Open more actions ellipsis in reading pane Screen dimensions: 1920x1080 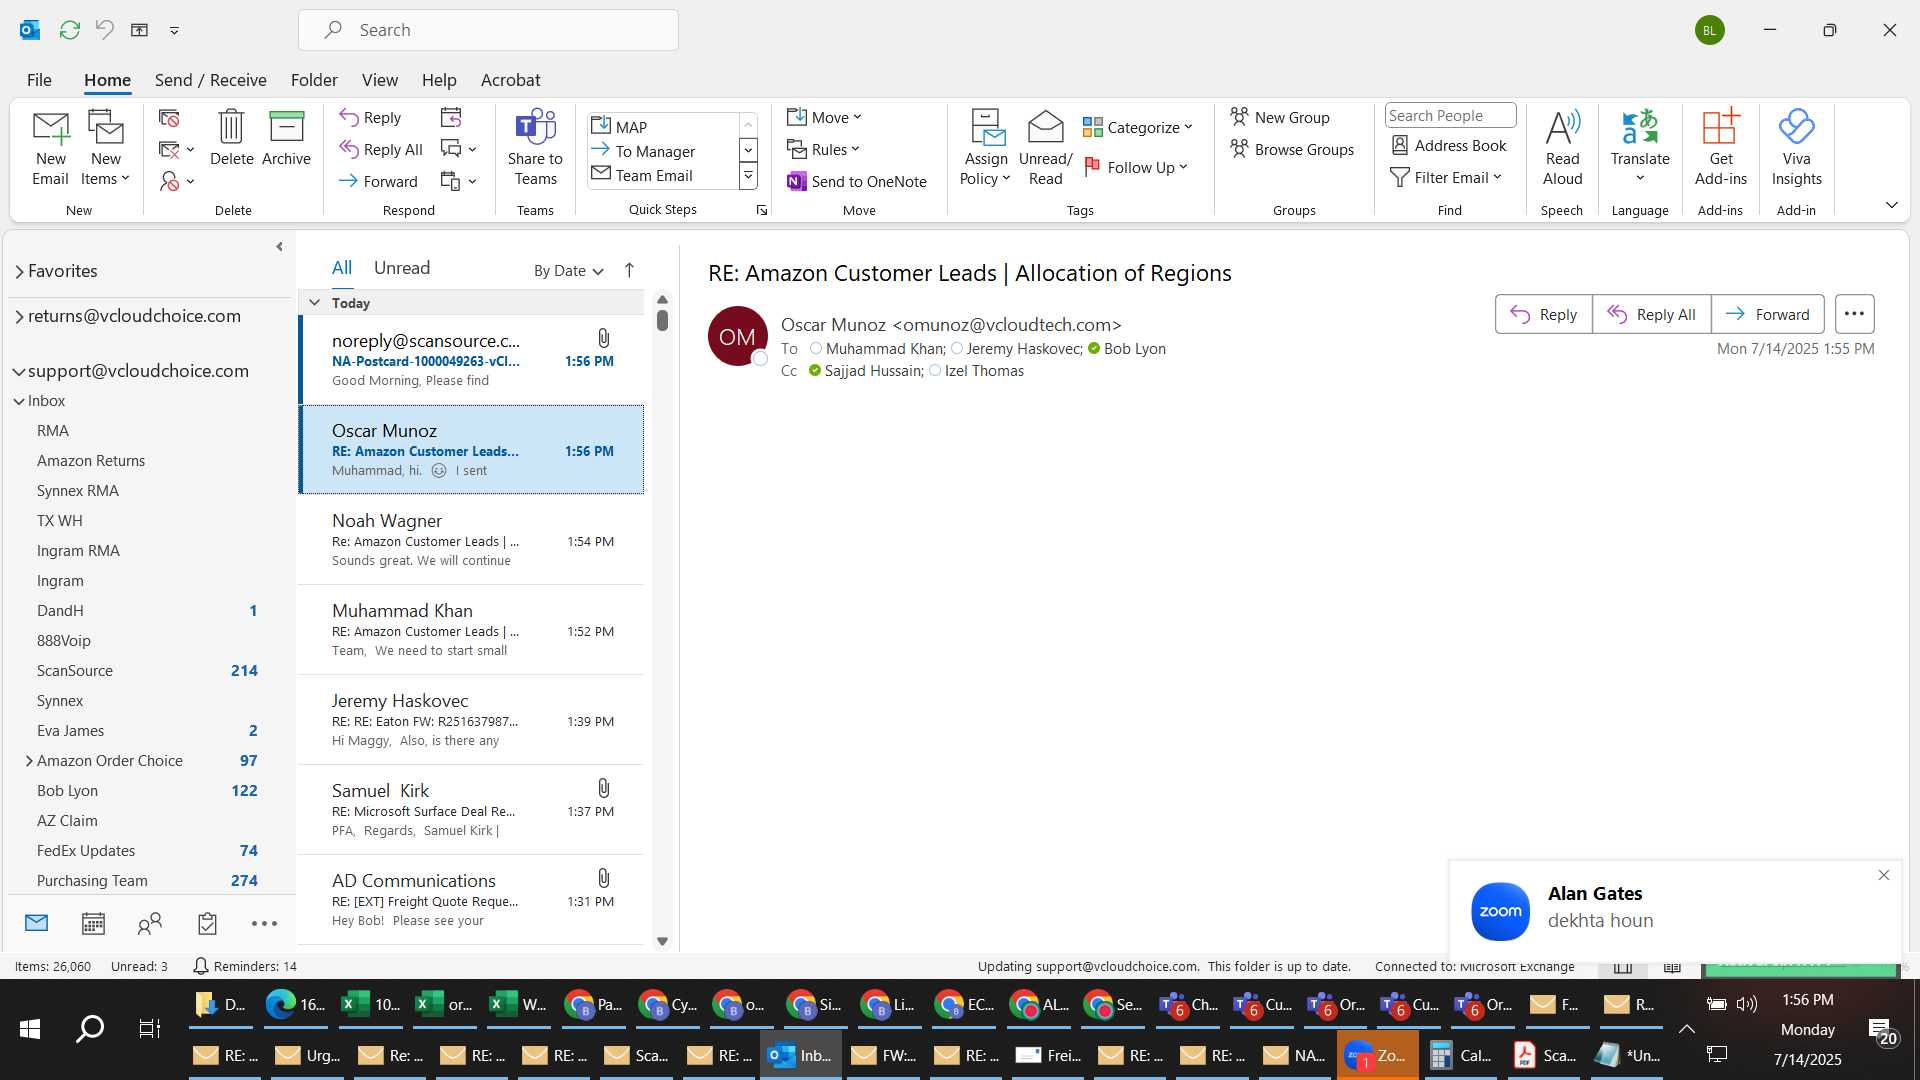(x=1854, y=314)
